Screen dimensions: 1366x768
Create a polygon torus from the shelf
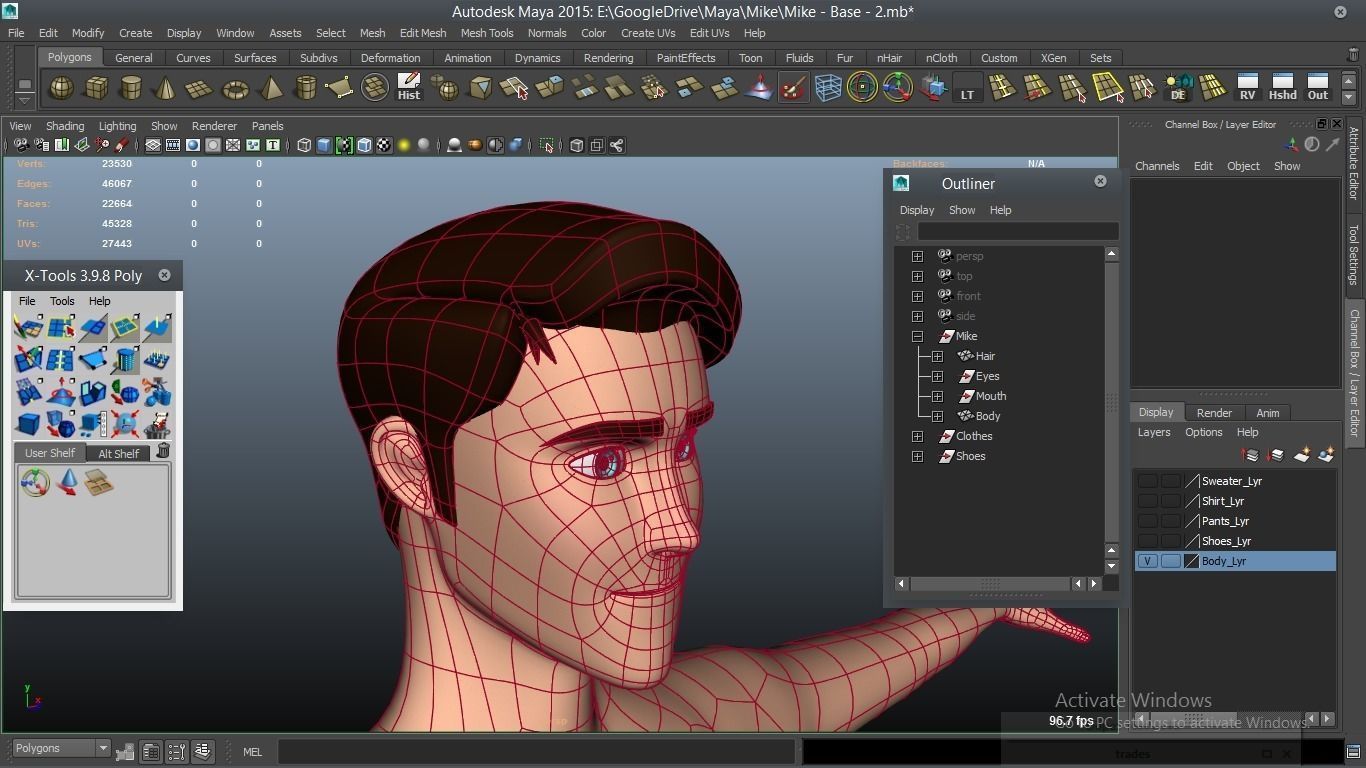click(x=235, y=88)
